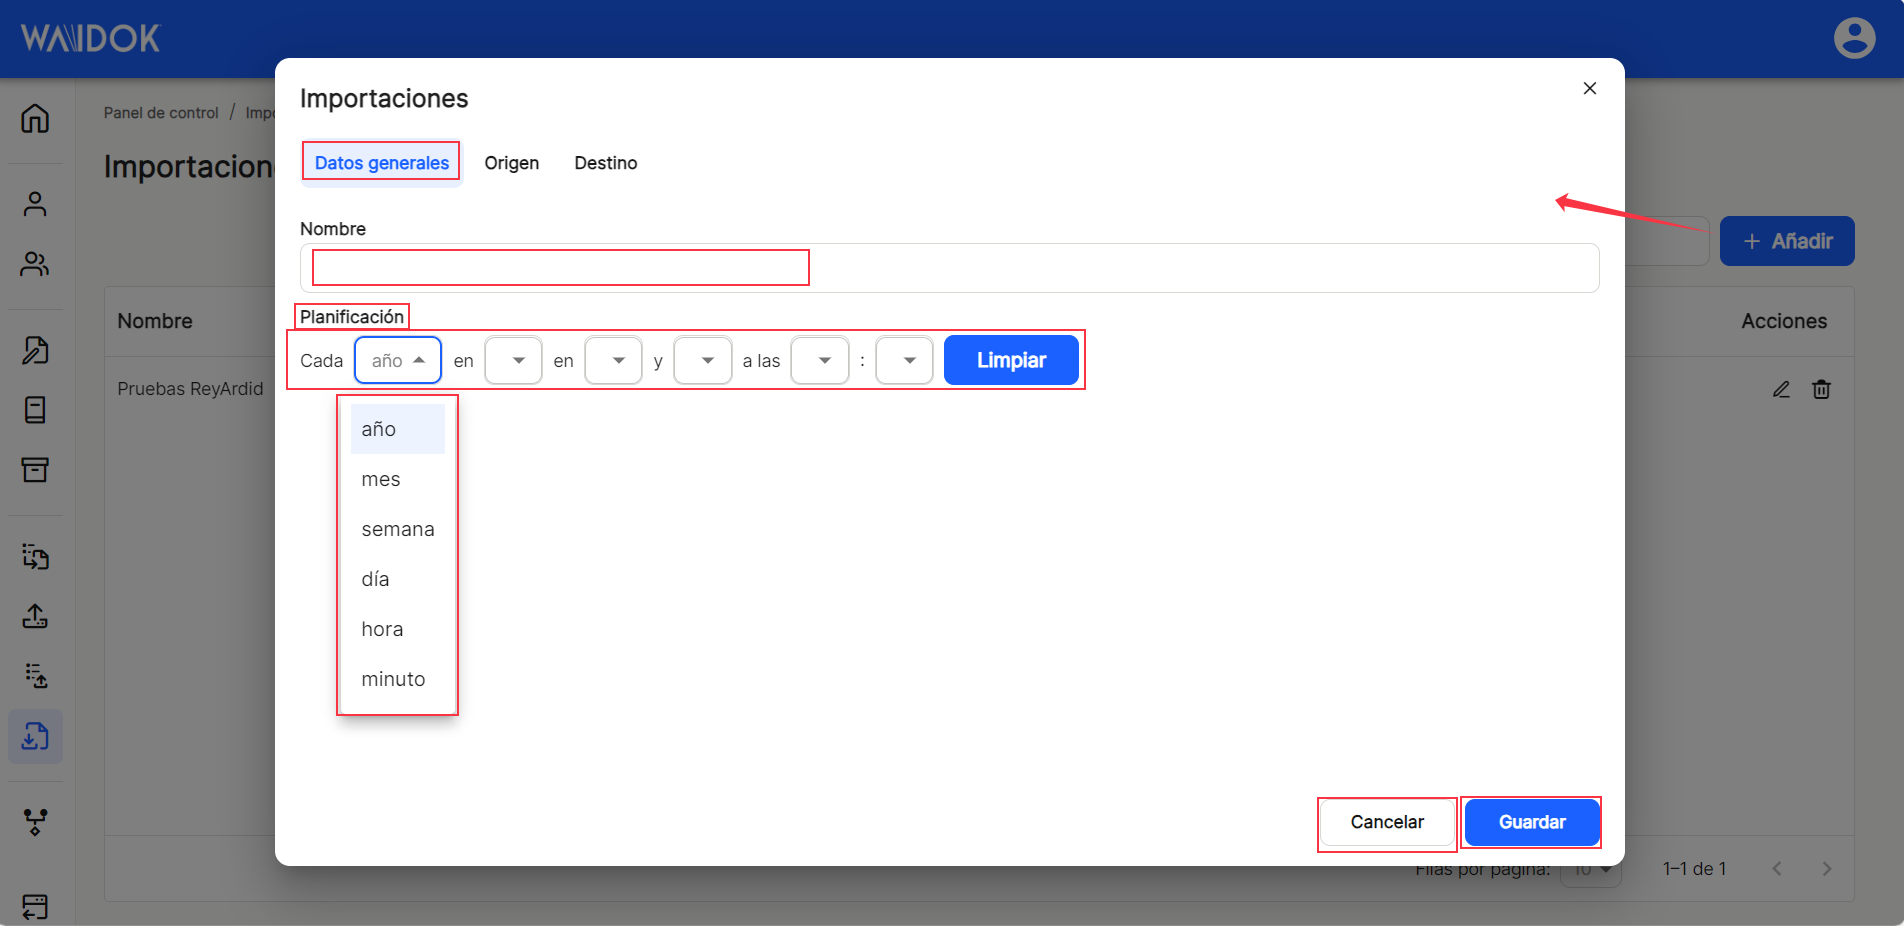The width and height of the screenshot is (1904, 926).
Task: Open the file import icon in sidebar
Action: pos(35,737)
